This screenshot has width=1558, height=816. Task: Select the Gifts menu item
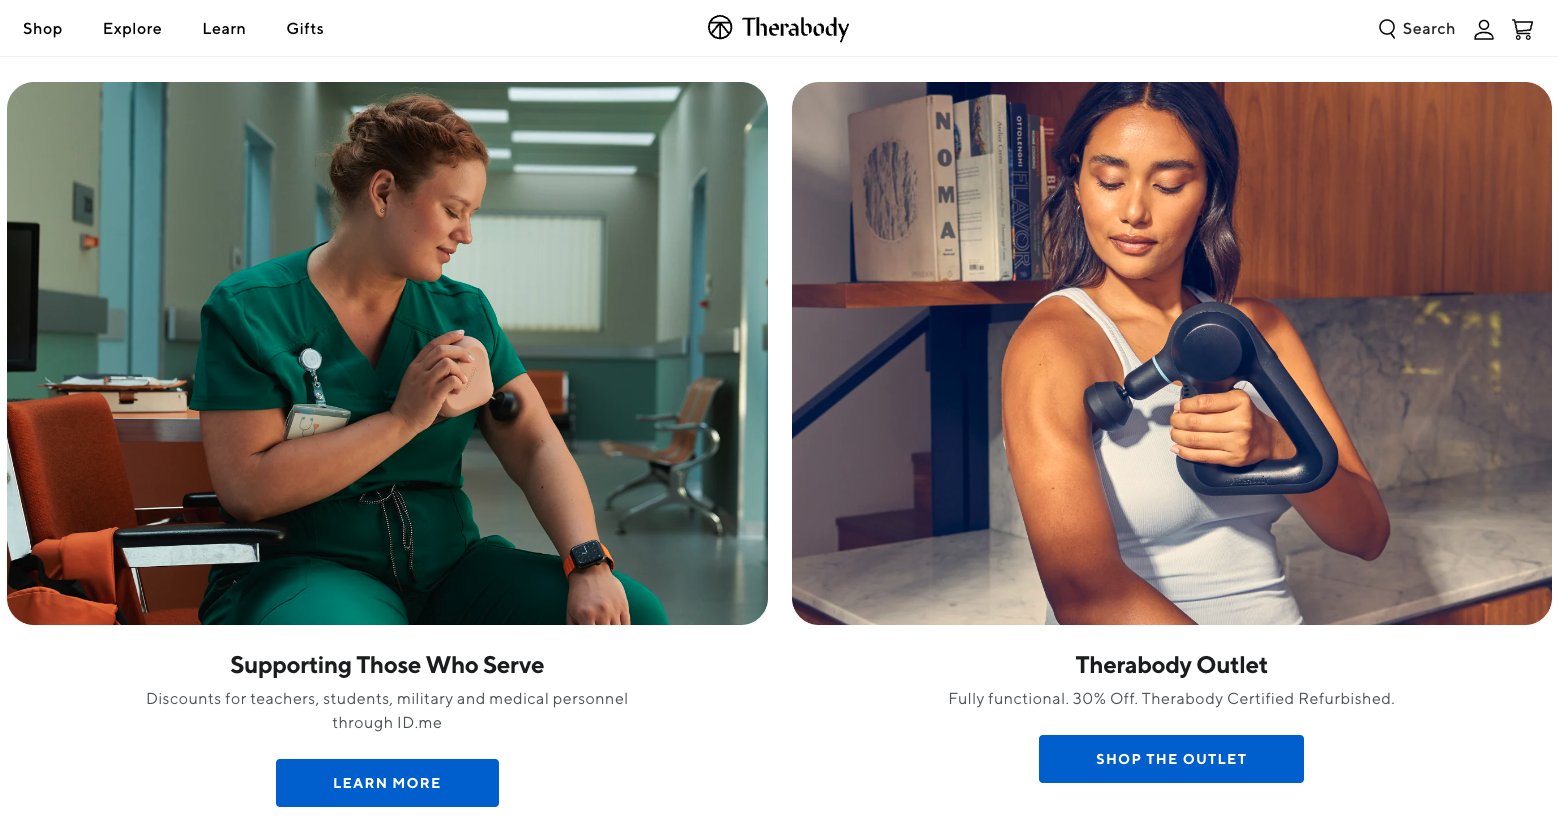305,29
